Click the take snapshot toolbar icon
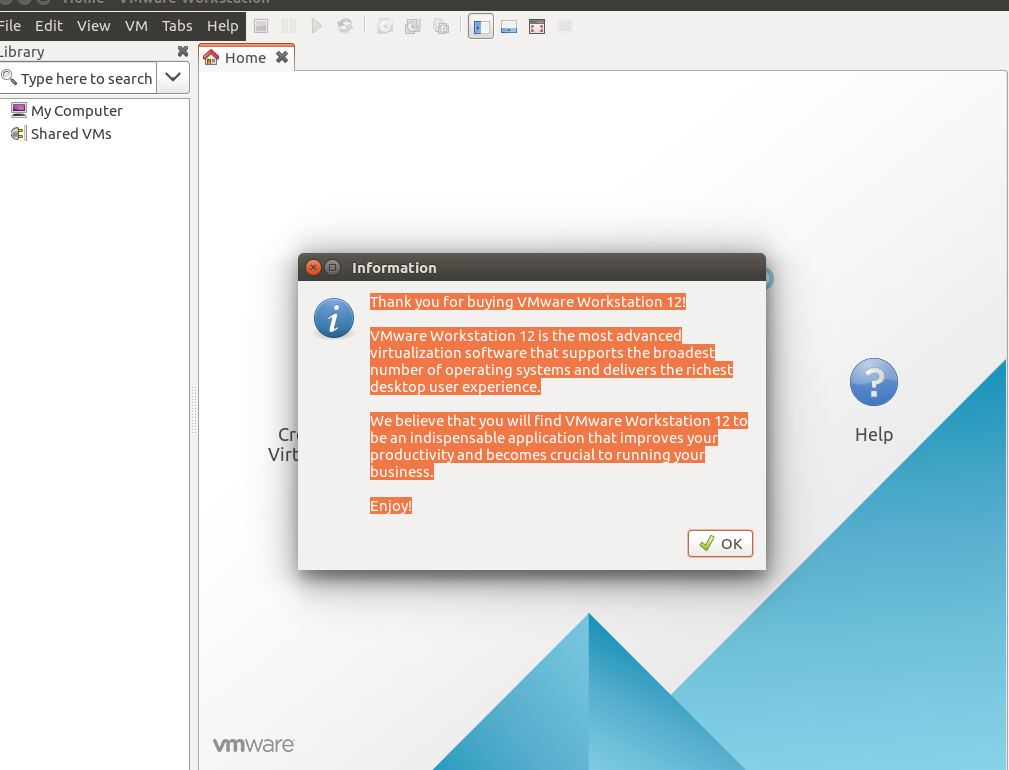 click(x=385, y=26)
